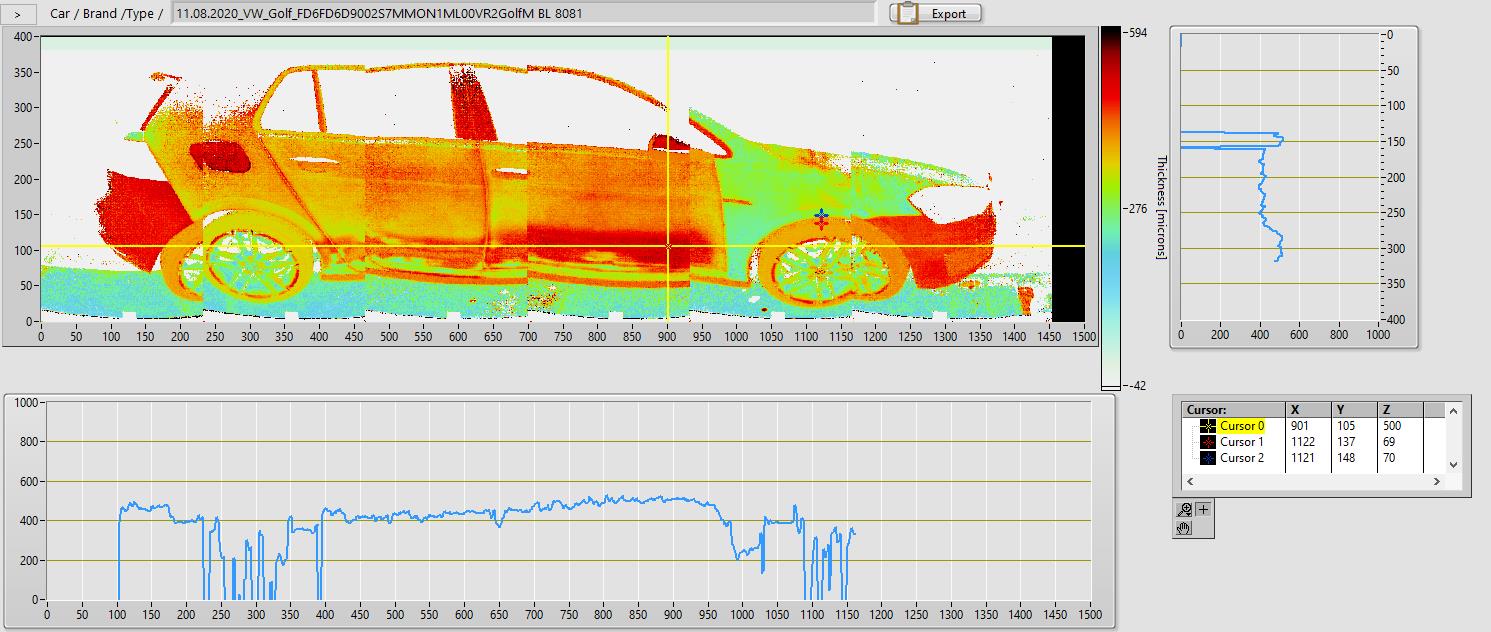The height and width of the screenshot is (632, 1491).
Task: Click the Export button
Action: tap(936, 13)
